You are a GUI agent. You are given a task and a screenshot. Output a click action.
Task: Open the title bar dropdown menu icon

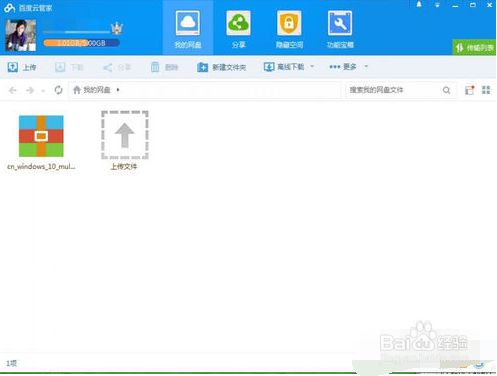coord(437,5)
